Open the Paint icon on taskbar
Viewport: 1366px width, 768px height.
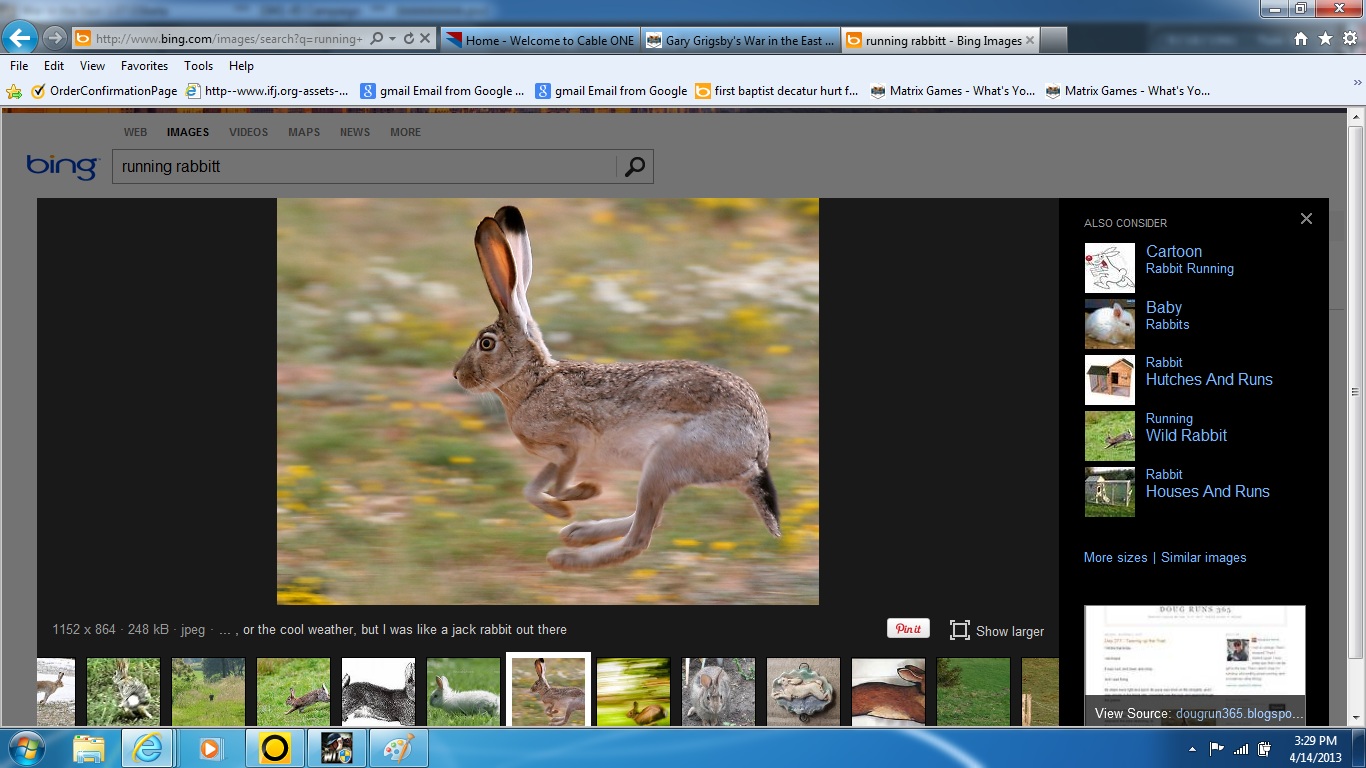(x=398, y=748)
